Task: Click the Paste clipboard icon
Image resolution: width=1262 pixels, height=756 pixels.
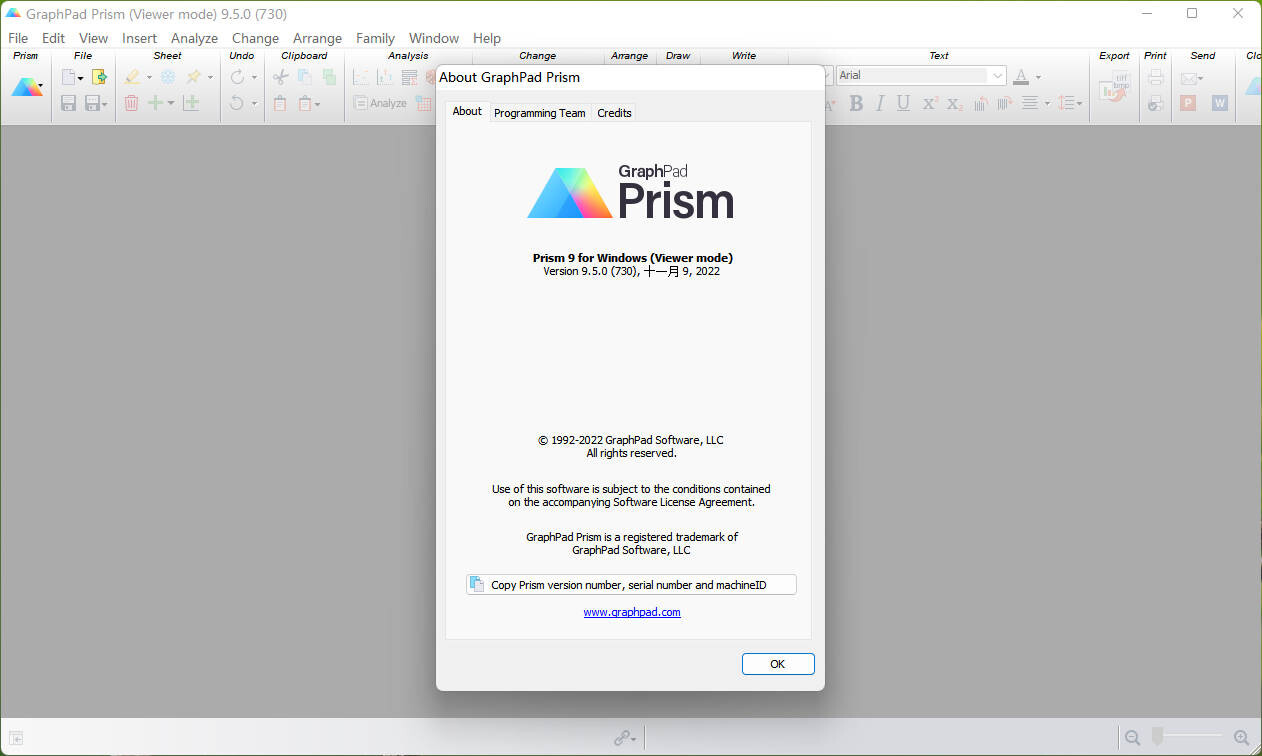Action: (281, 103)
